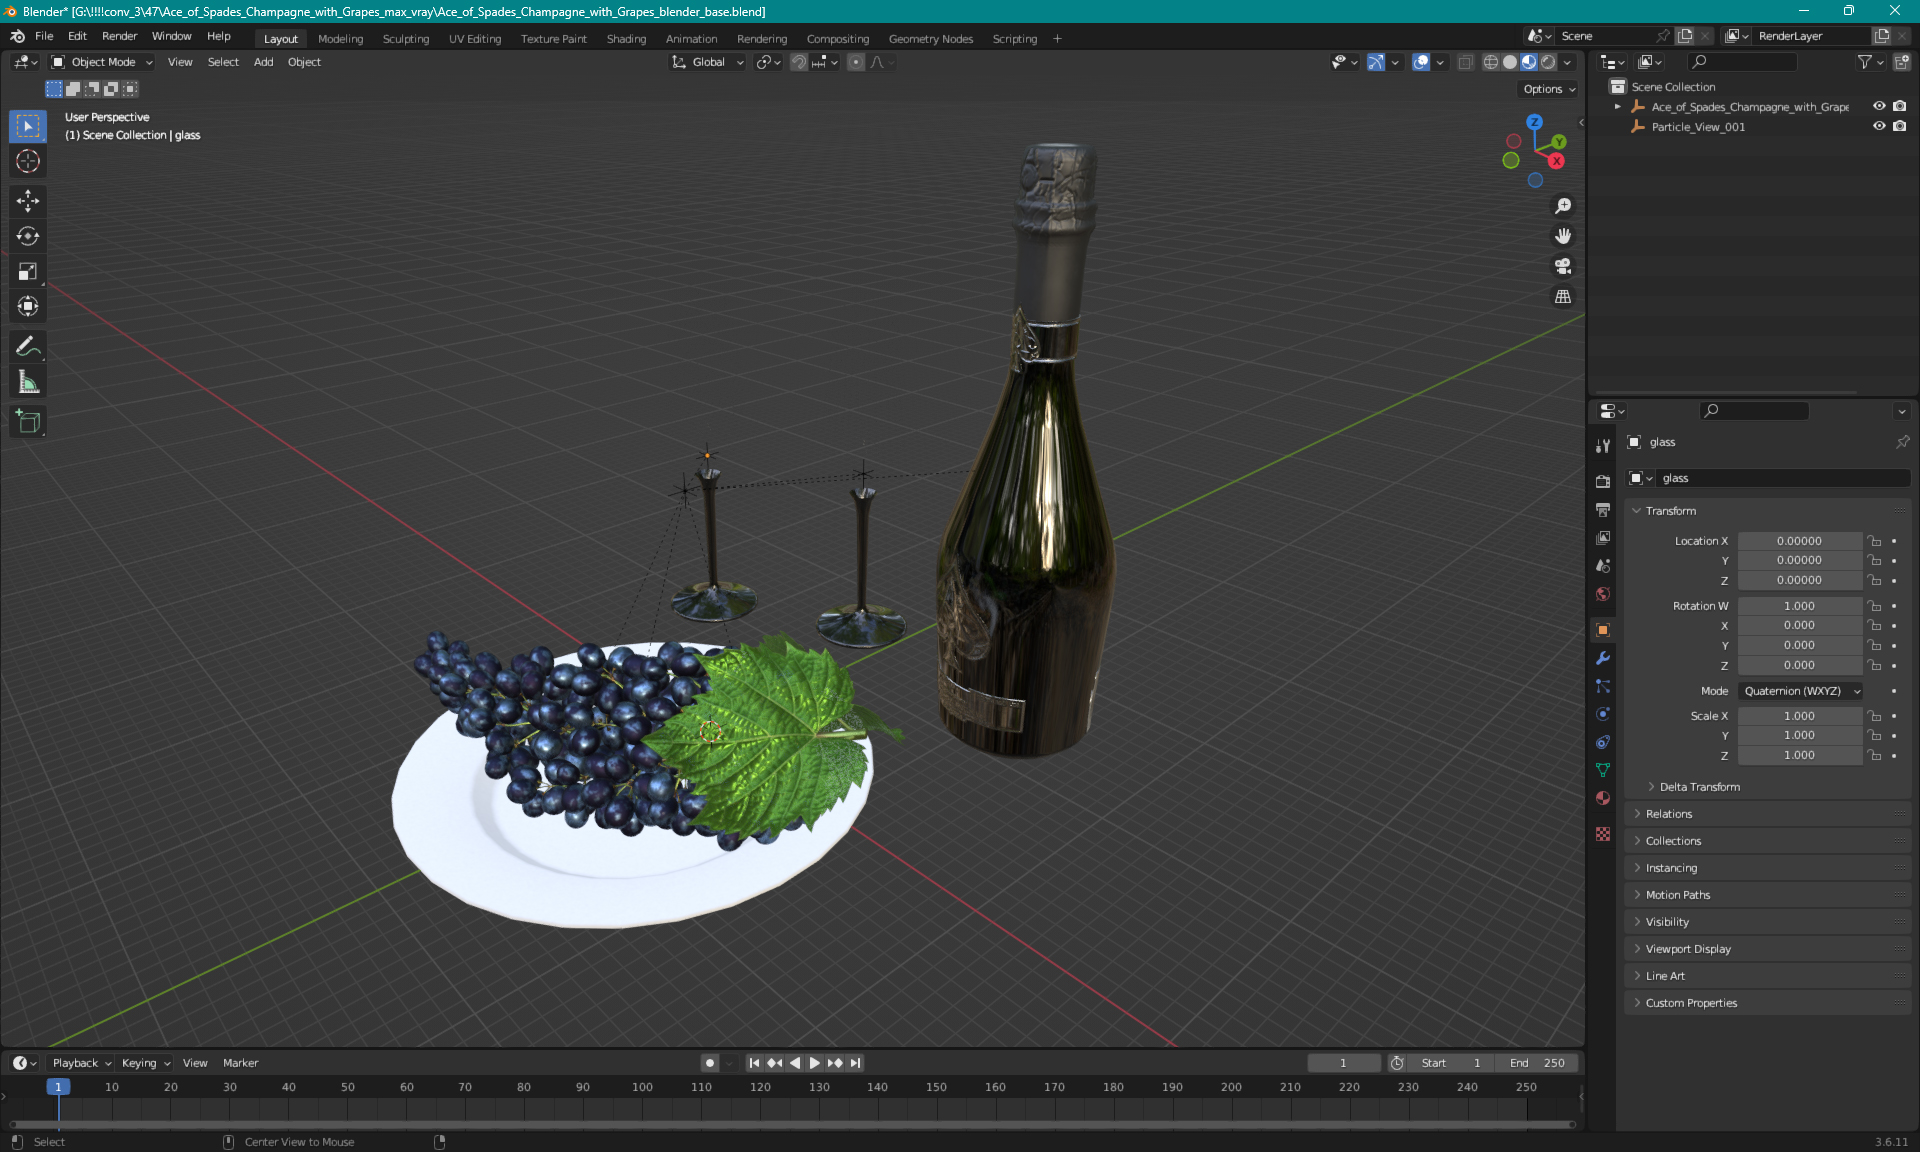
Task: Open the Physics properties tab
Action: point(1603,714)
